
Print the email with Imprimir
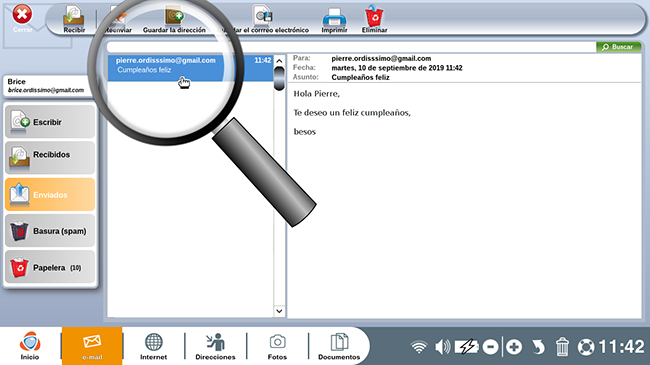click(334, 19)
